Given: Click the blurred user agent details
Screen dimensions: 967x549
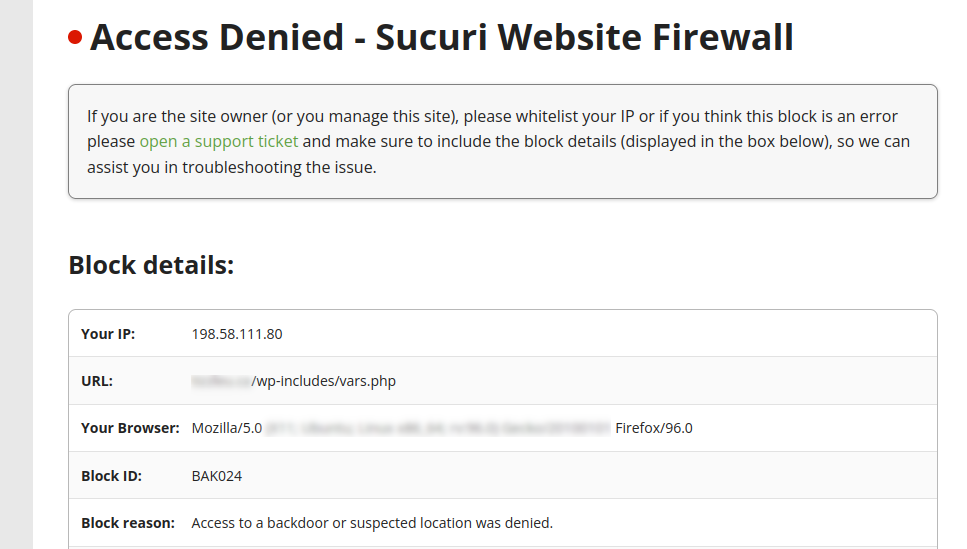Looking at the screenshot, I should (x=438, y=428).
